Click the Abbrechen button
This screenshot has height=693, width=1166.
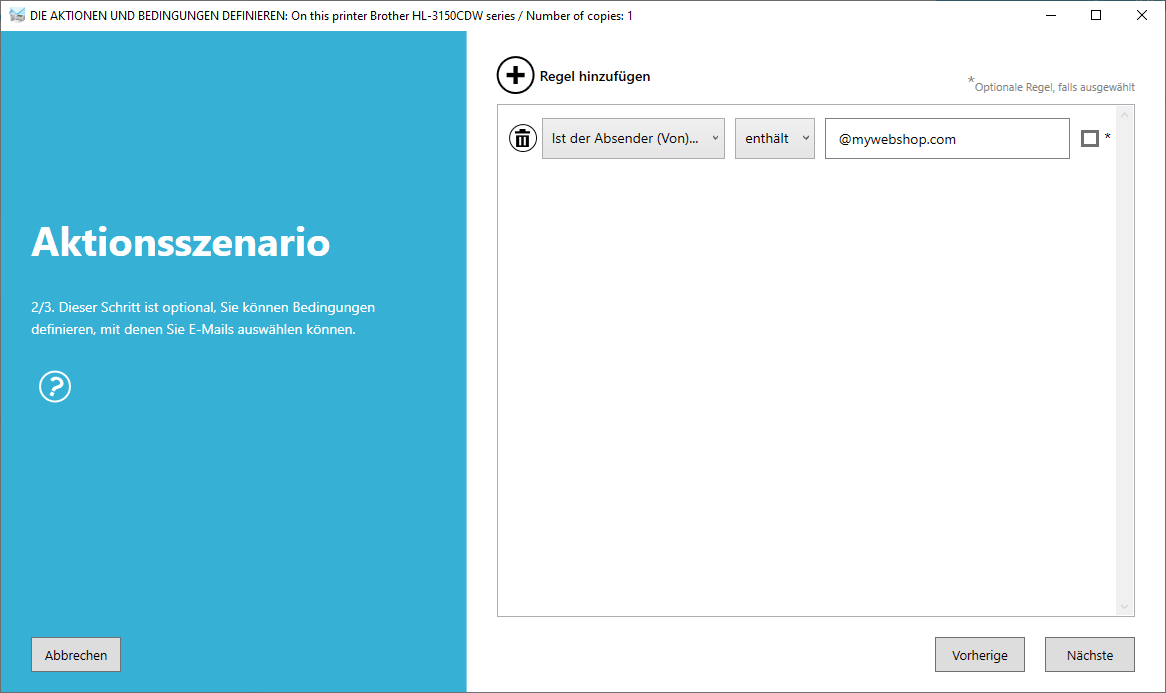point(76,654)
